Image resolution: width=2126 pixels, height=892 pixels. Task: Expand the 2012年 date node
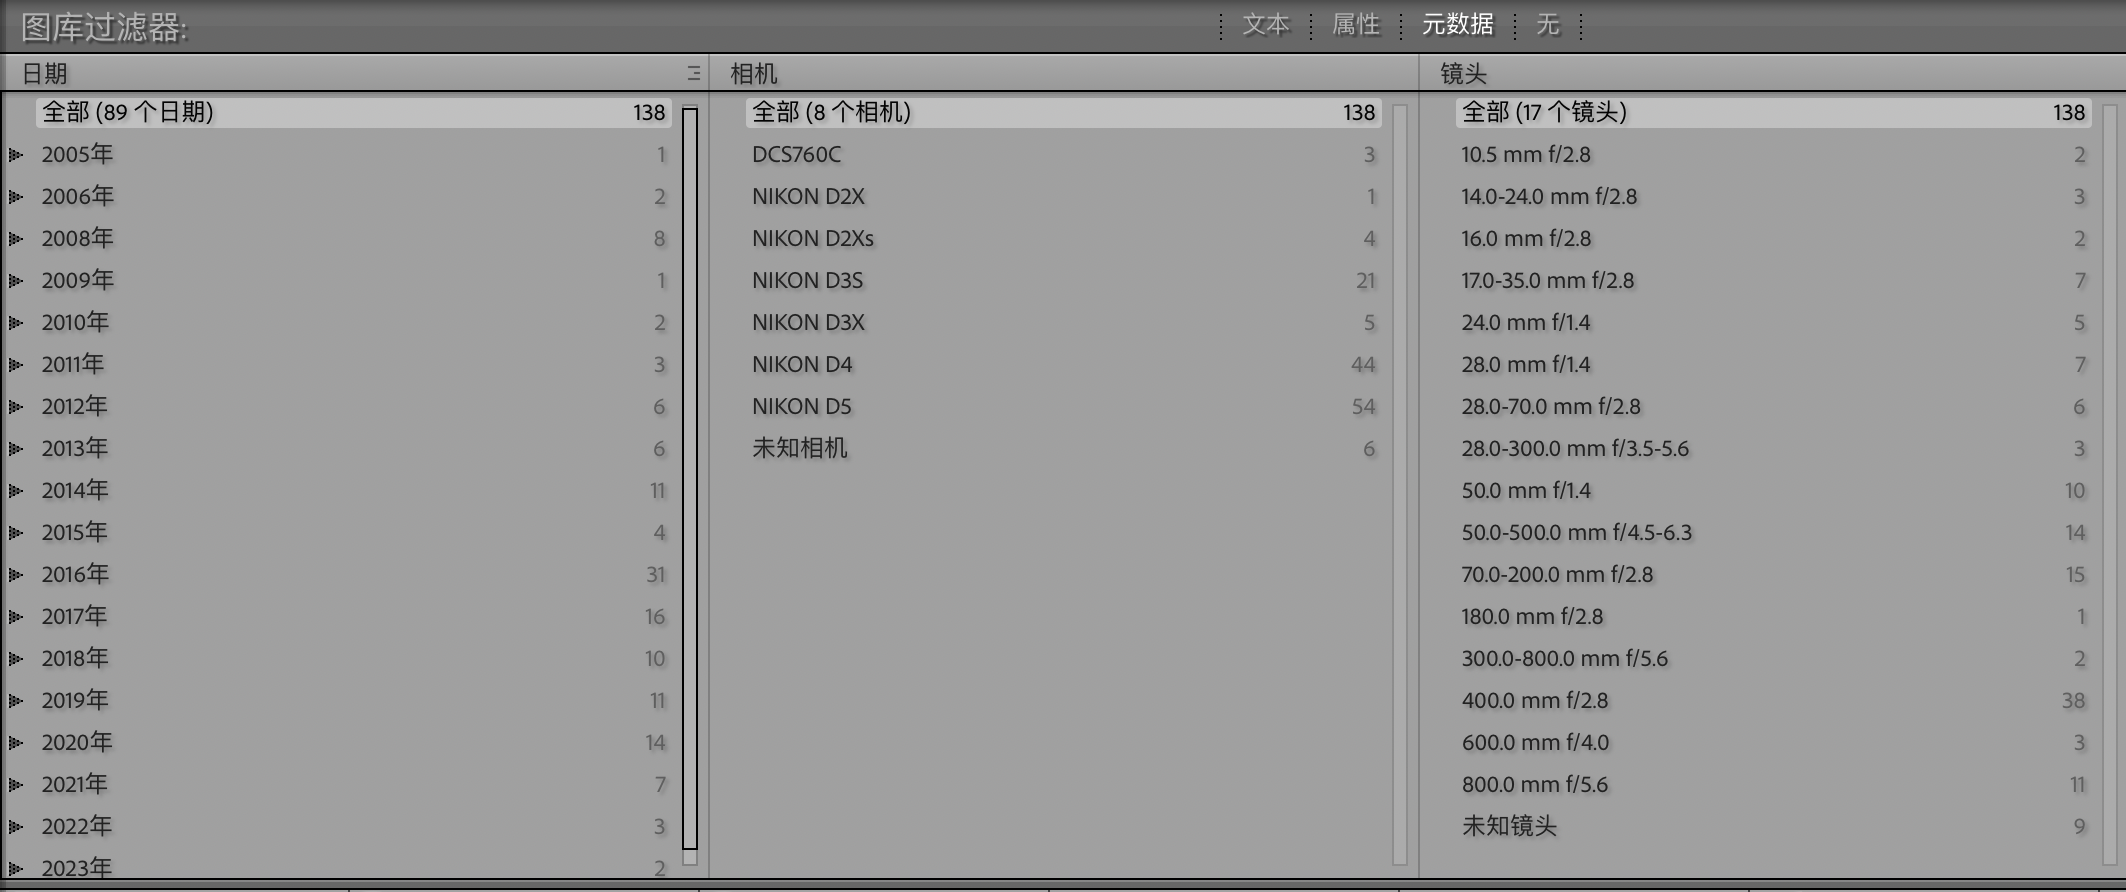click(x=16, y=406)
